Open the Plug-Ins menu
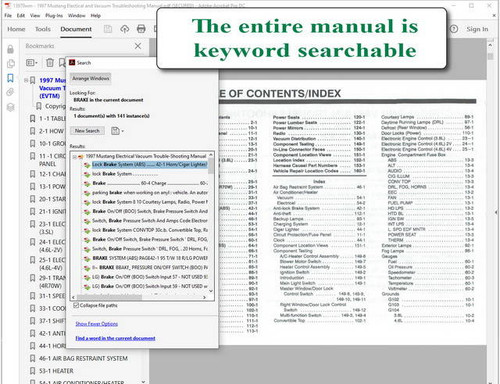The height and width of the screenshot is (384, 500). click(x=54, y=16)
